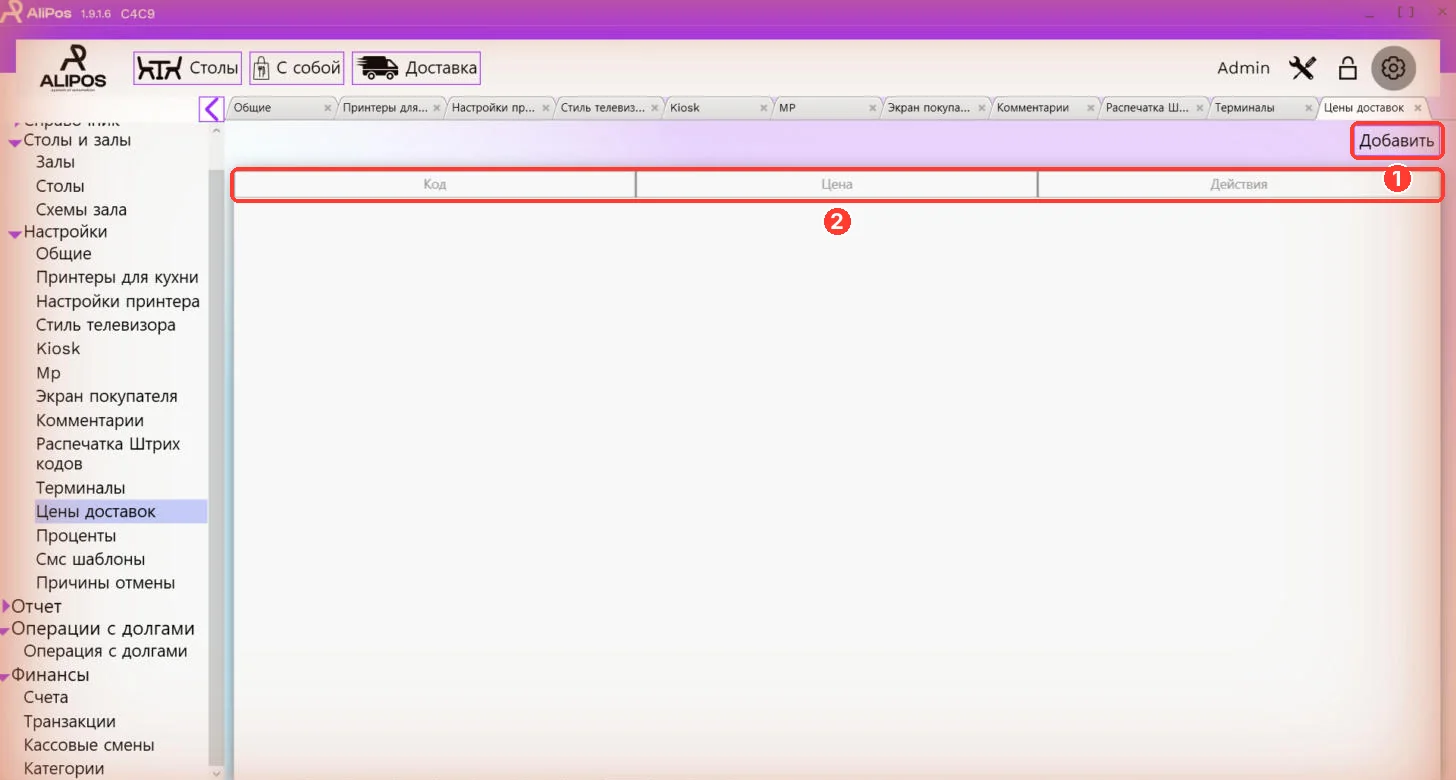Open Проценты in the sidebar

76,536
